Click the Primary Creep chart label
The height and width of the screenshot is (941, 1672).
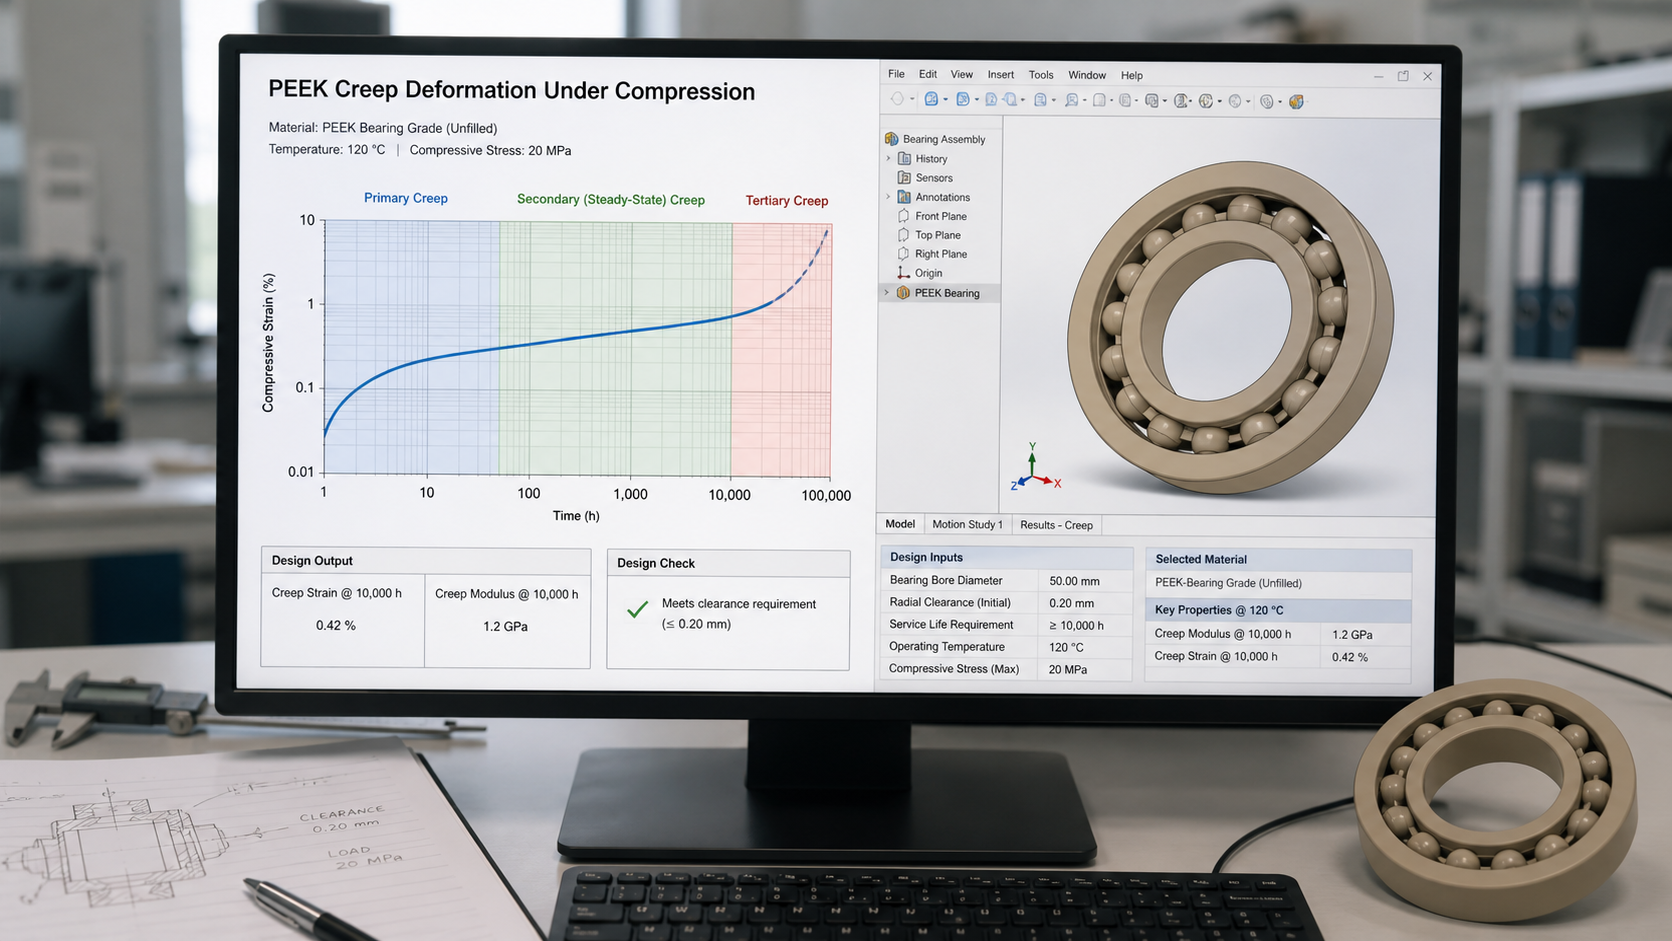click(x=406, y=198)
